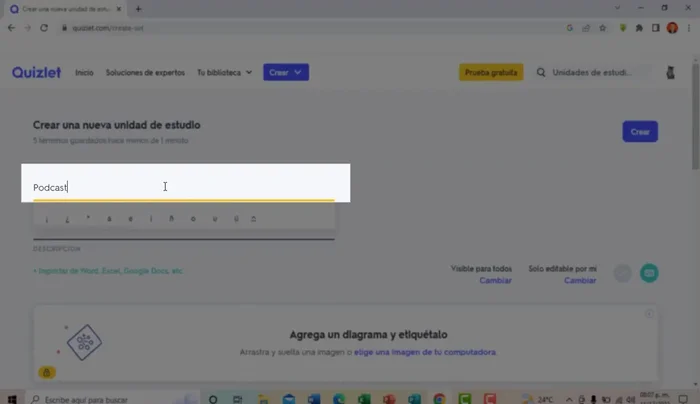Open Cortana circle in taskbar
This screenshot has height=404, width=700.
[213, 399]
